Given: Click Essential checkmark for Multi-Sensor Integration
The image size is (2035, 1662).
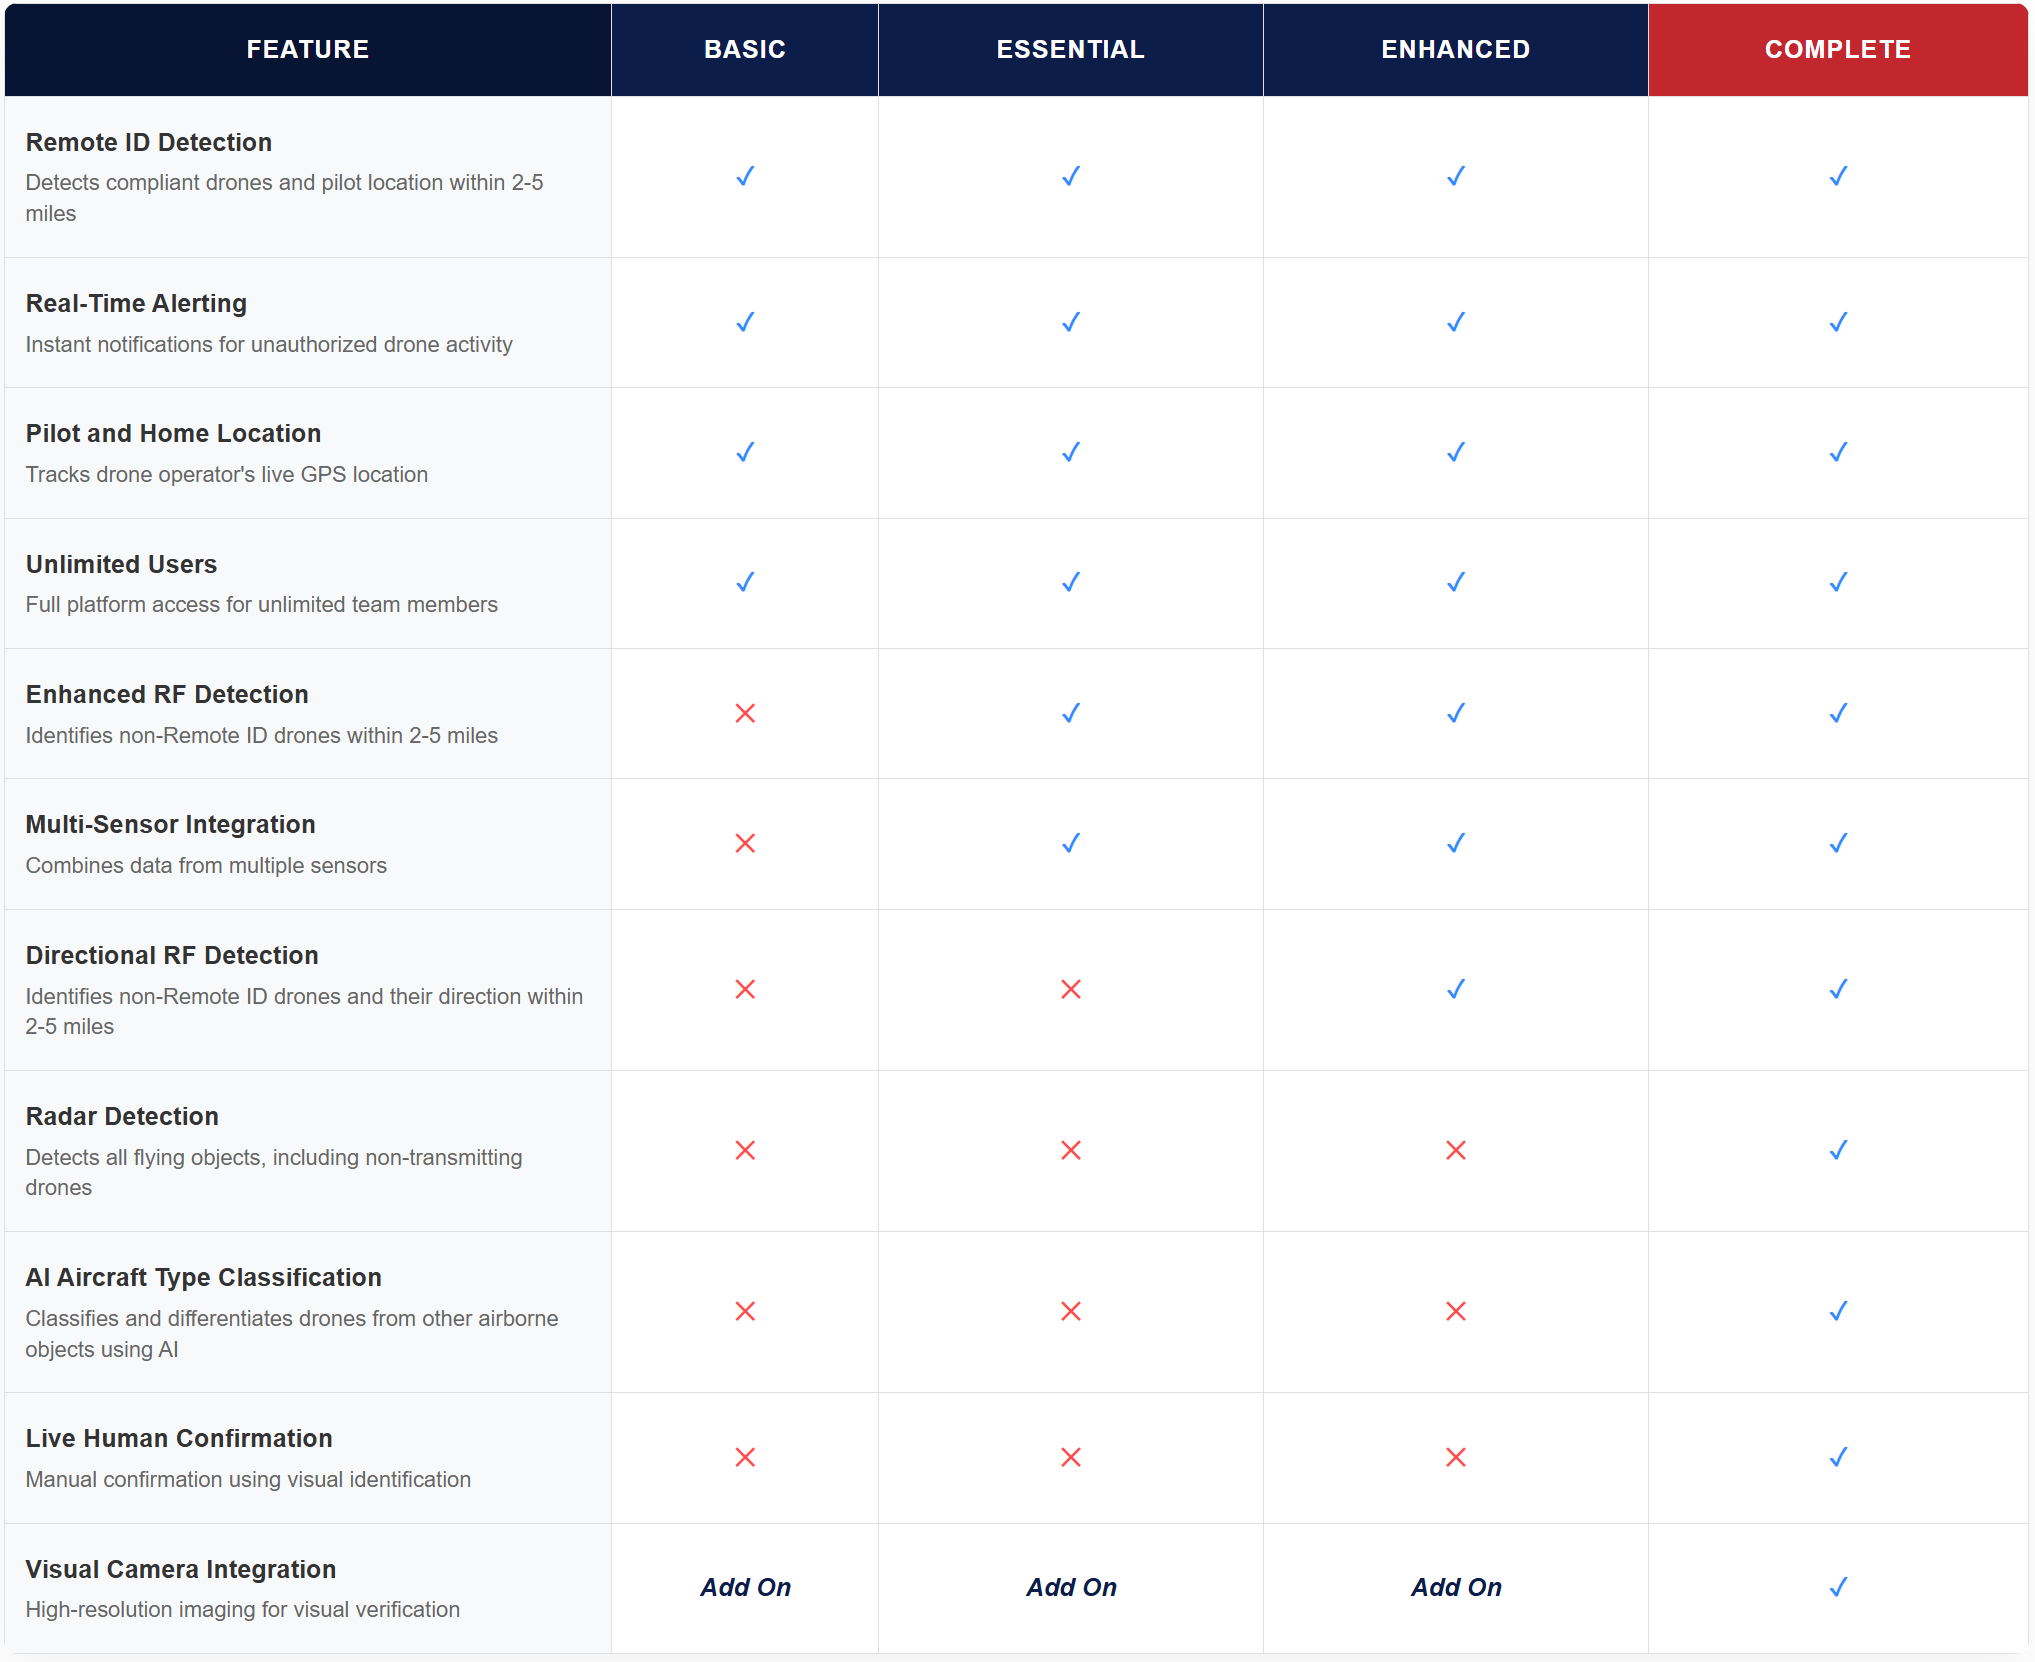Looking at the screenshot, I should (1070, 843).
